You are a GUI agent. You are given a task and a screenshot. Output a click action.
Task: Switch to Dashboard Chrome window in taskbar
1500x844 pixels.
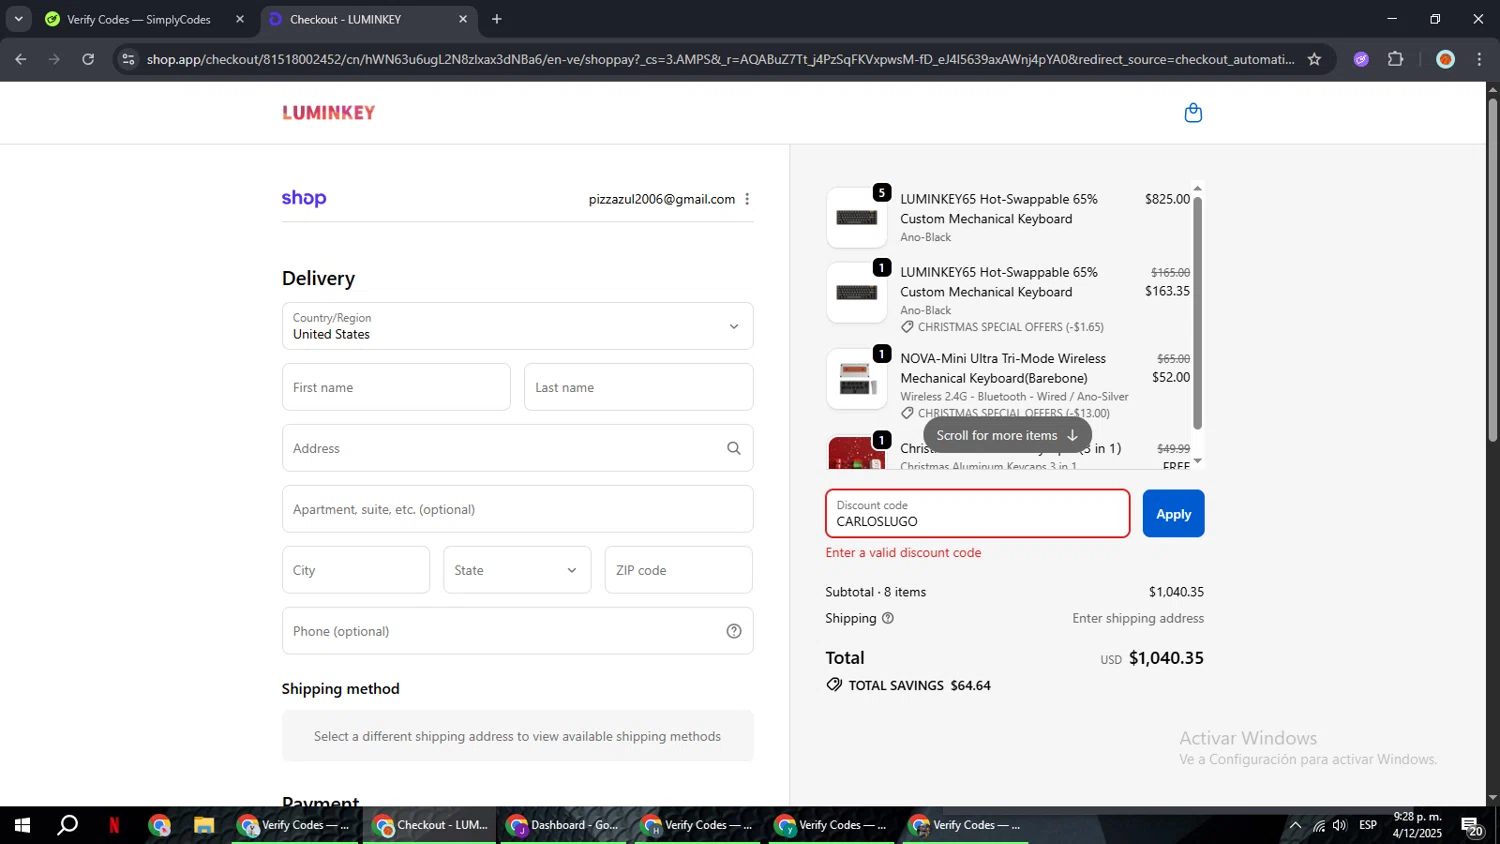(564, 826)
